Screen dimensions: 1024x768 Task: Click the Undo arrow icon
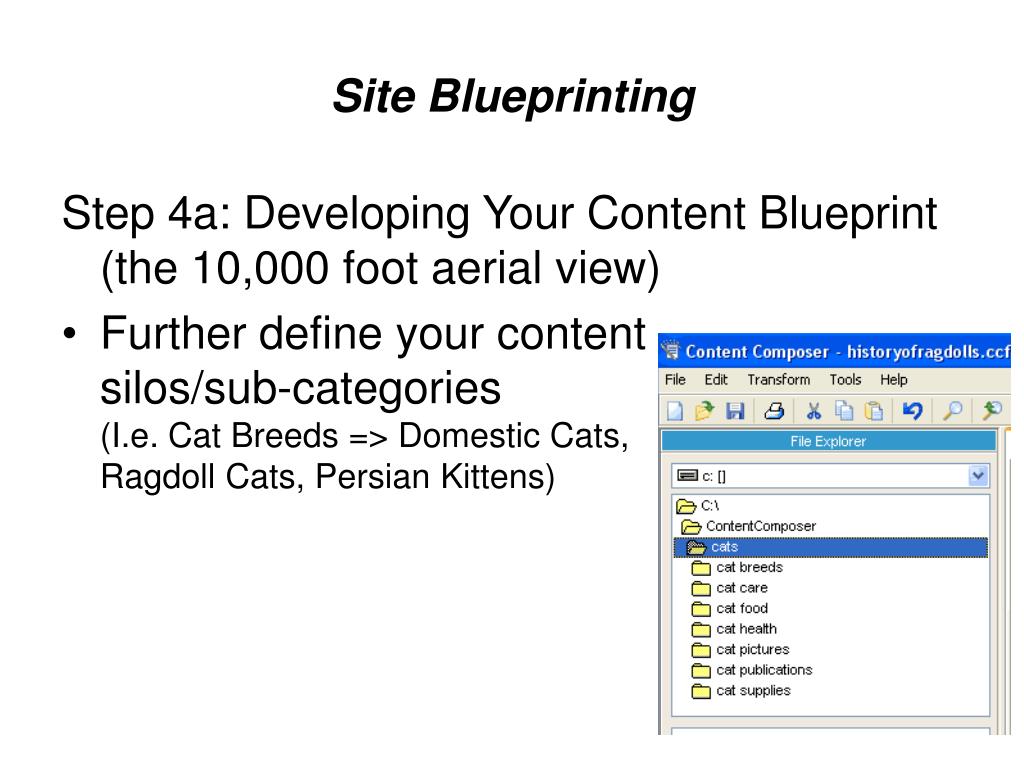(912, 411)
